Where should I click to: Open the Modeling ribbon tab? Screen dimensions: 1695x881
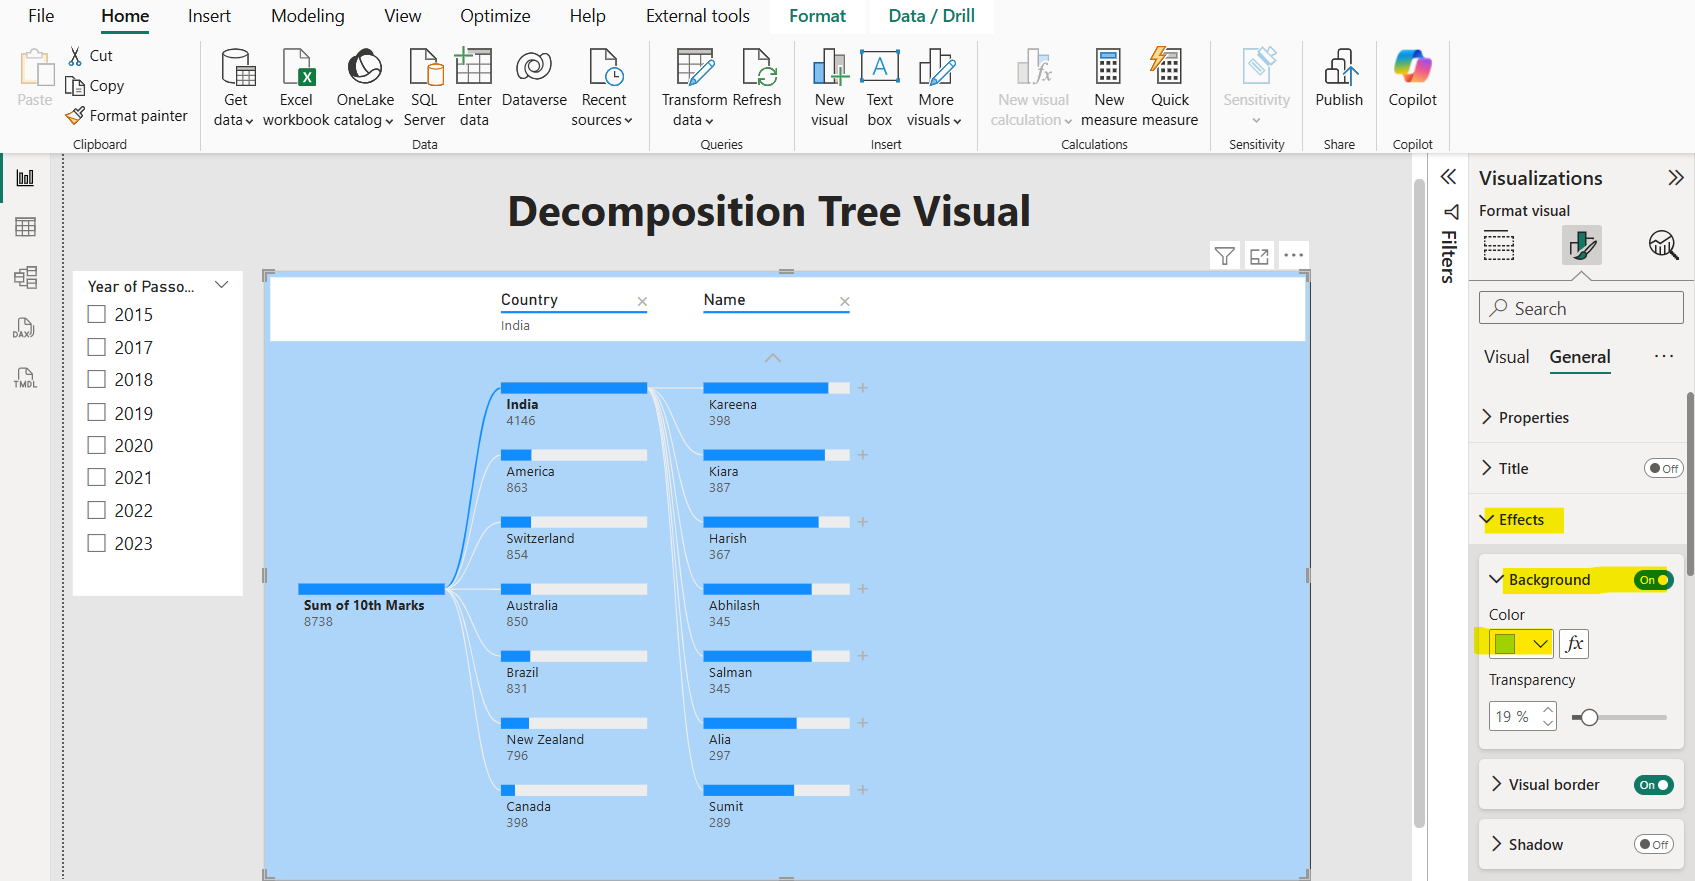307,16
